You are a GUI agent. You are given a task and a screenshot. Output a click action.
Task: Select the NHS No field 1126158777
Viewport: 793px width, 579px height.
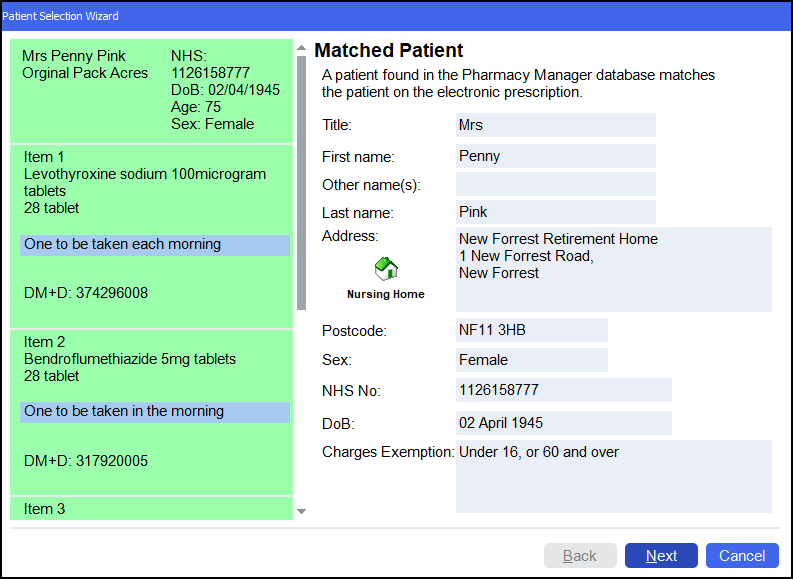pyautogui.click(x=563, y=390)
